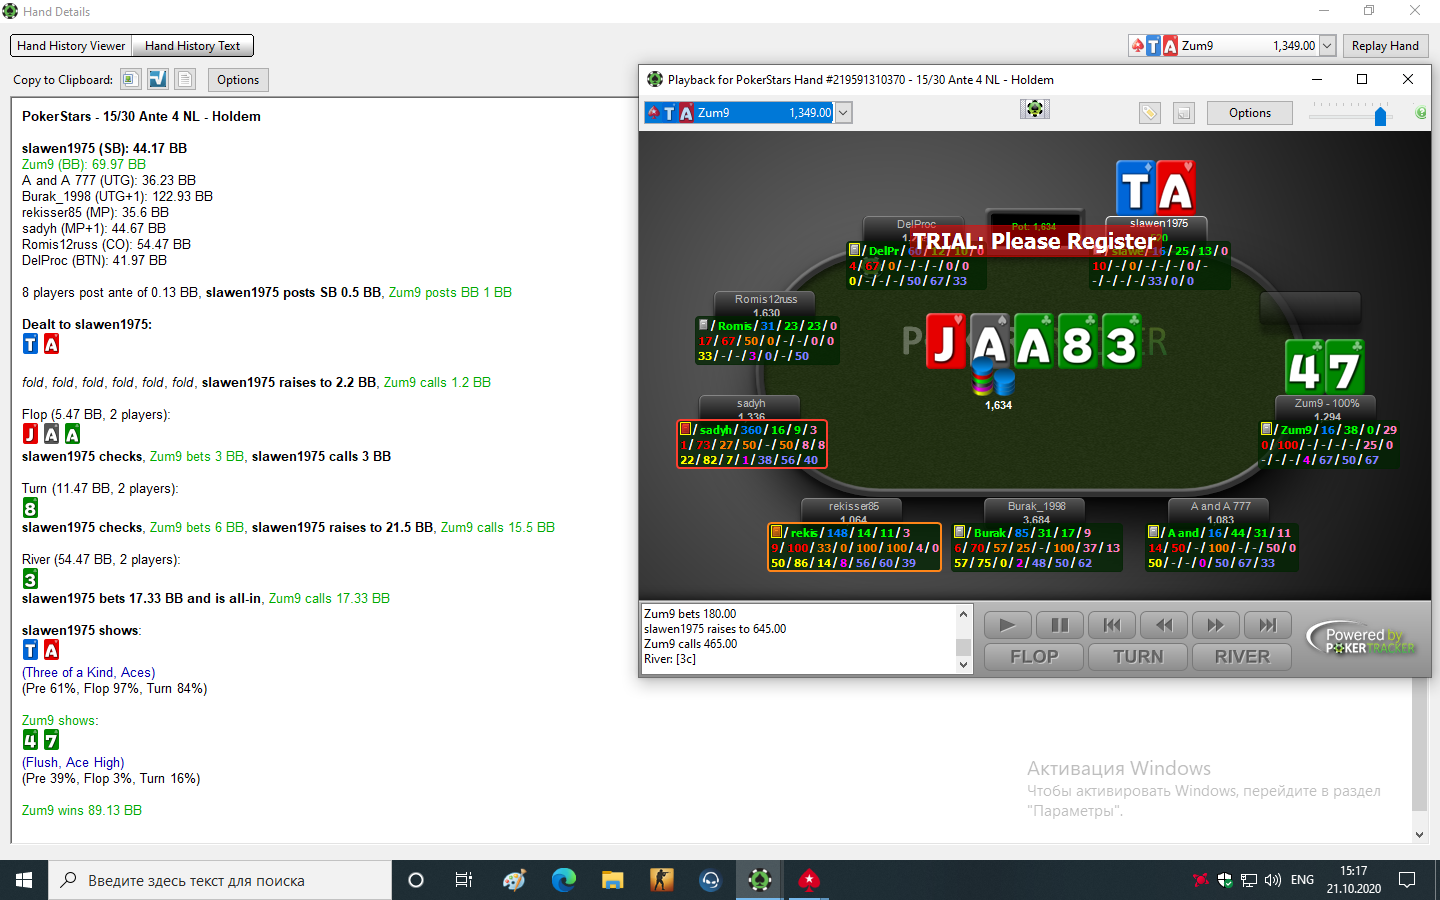Open the note icon on sadyh HUD
This screenshot has width=1440, height=900.
(685, 429)
